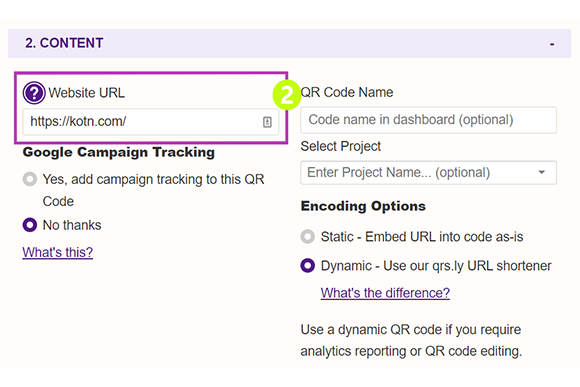
Task: Select 'Yes, add campaign tracking' radio button
Action: pyautogui.click(x=30, y=179)
